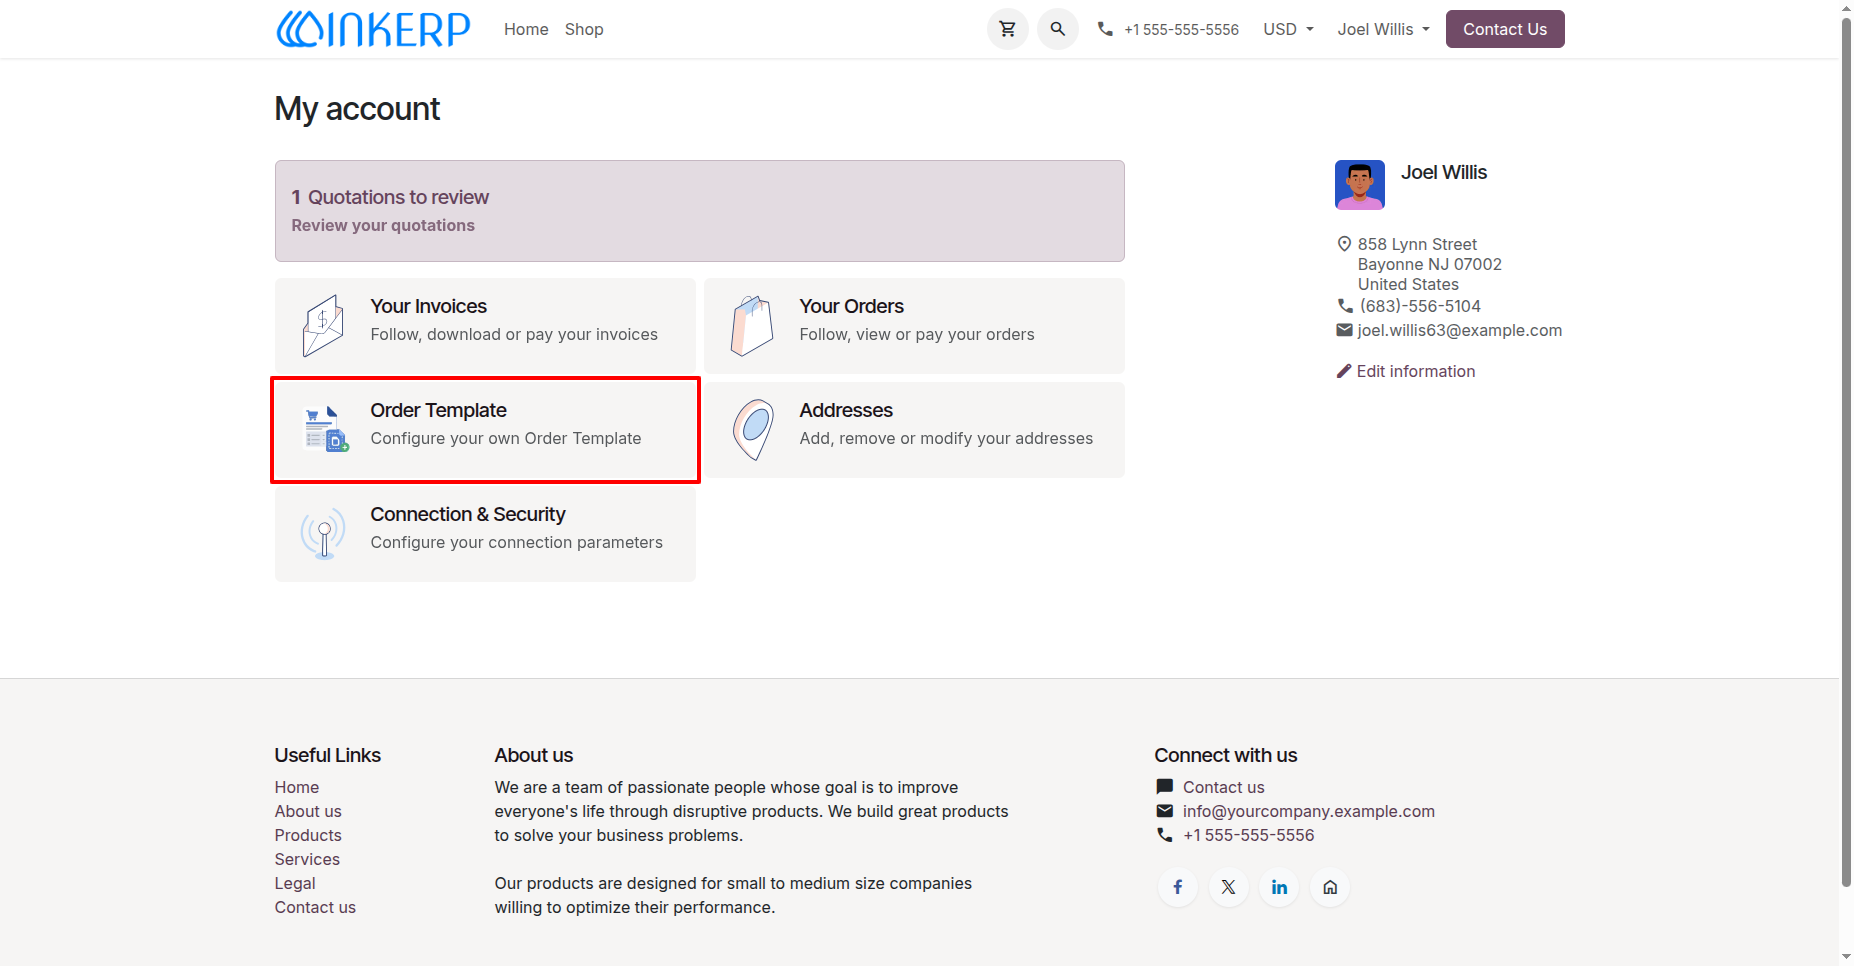Click header phone number +1 555-555-5556
Screen dimensions: 1854x966
point(1181,29)
